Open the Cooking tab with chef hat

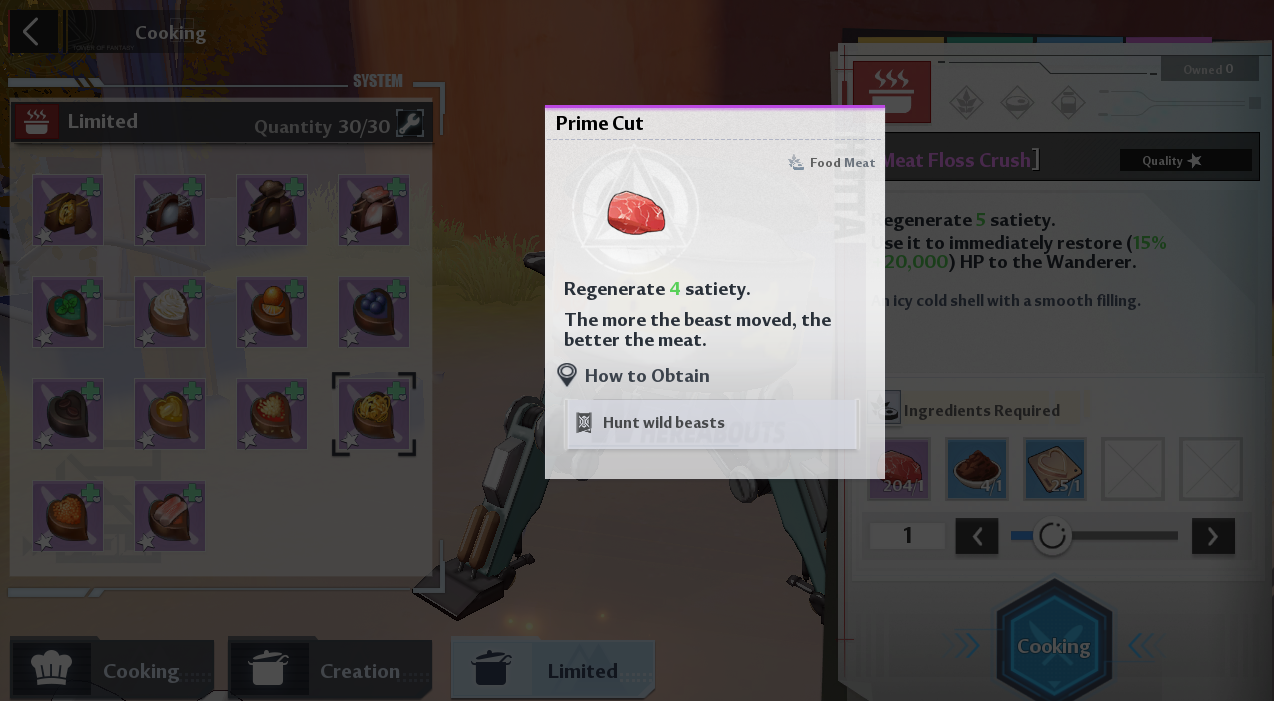coord(112,669)
